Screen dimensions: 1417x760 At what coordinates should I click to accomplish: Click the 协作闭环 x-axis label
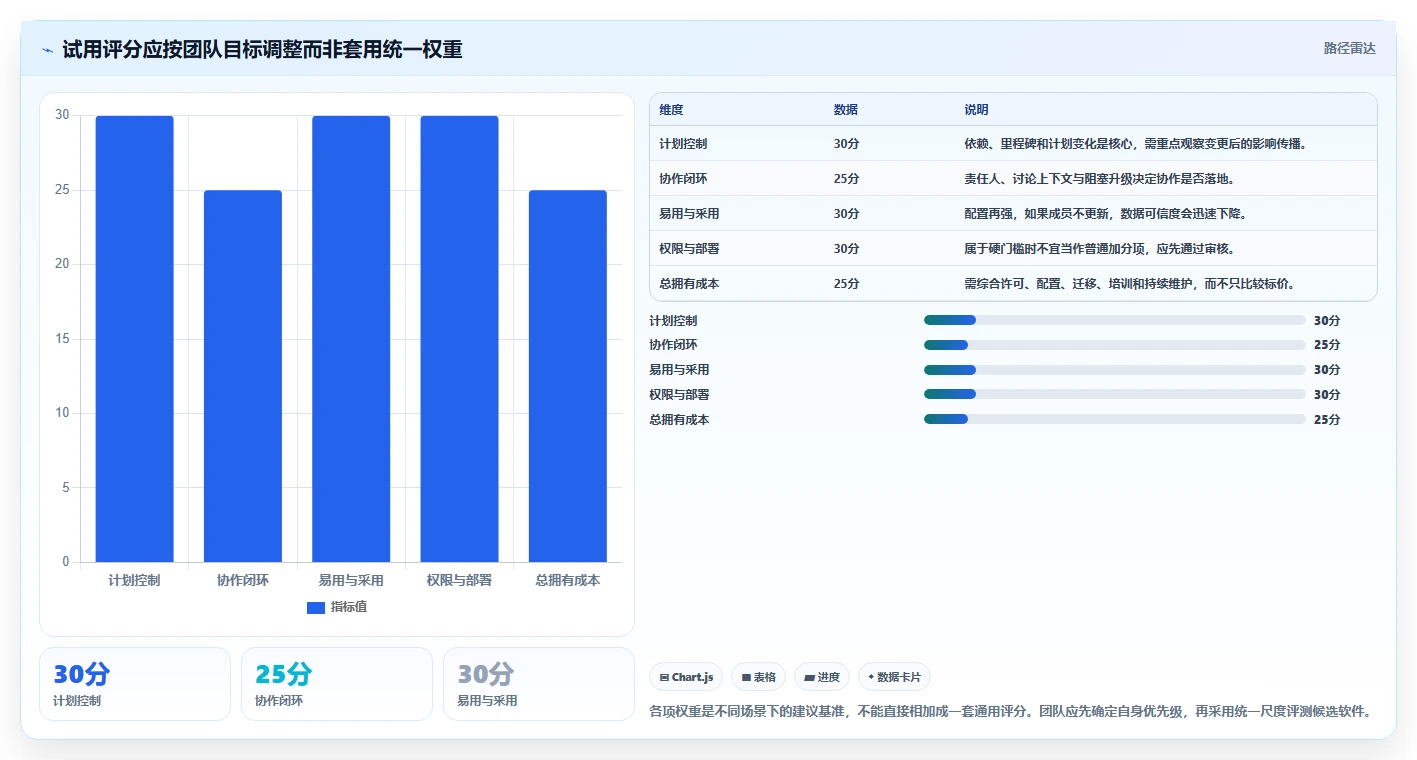(243, 580)
